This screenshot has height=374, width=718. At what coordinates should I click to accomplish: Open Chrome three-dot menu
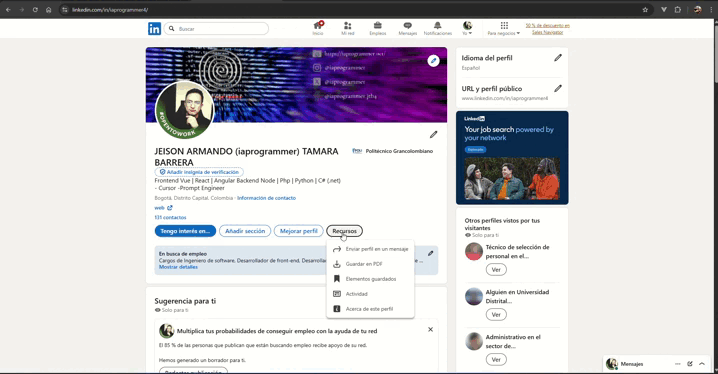pos(711,10)
